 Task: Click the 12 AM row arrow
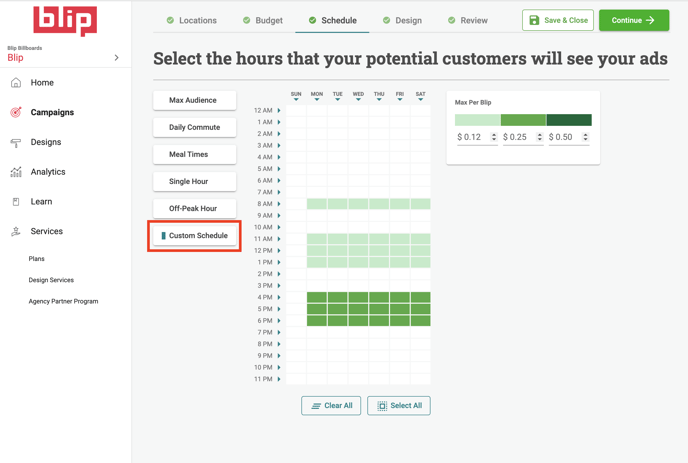(279, 111)
